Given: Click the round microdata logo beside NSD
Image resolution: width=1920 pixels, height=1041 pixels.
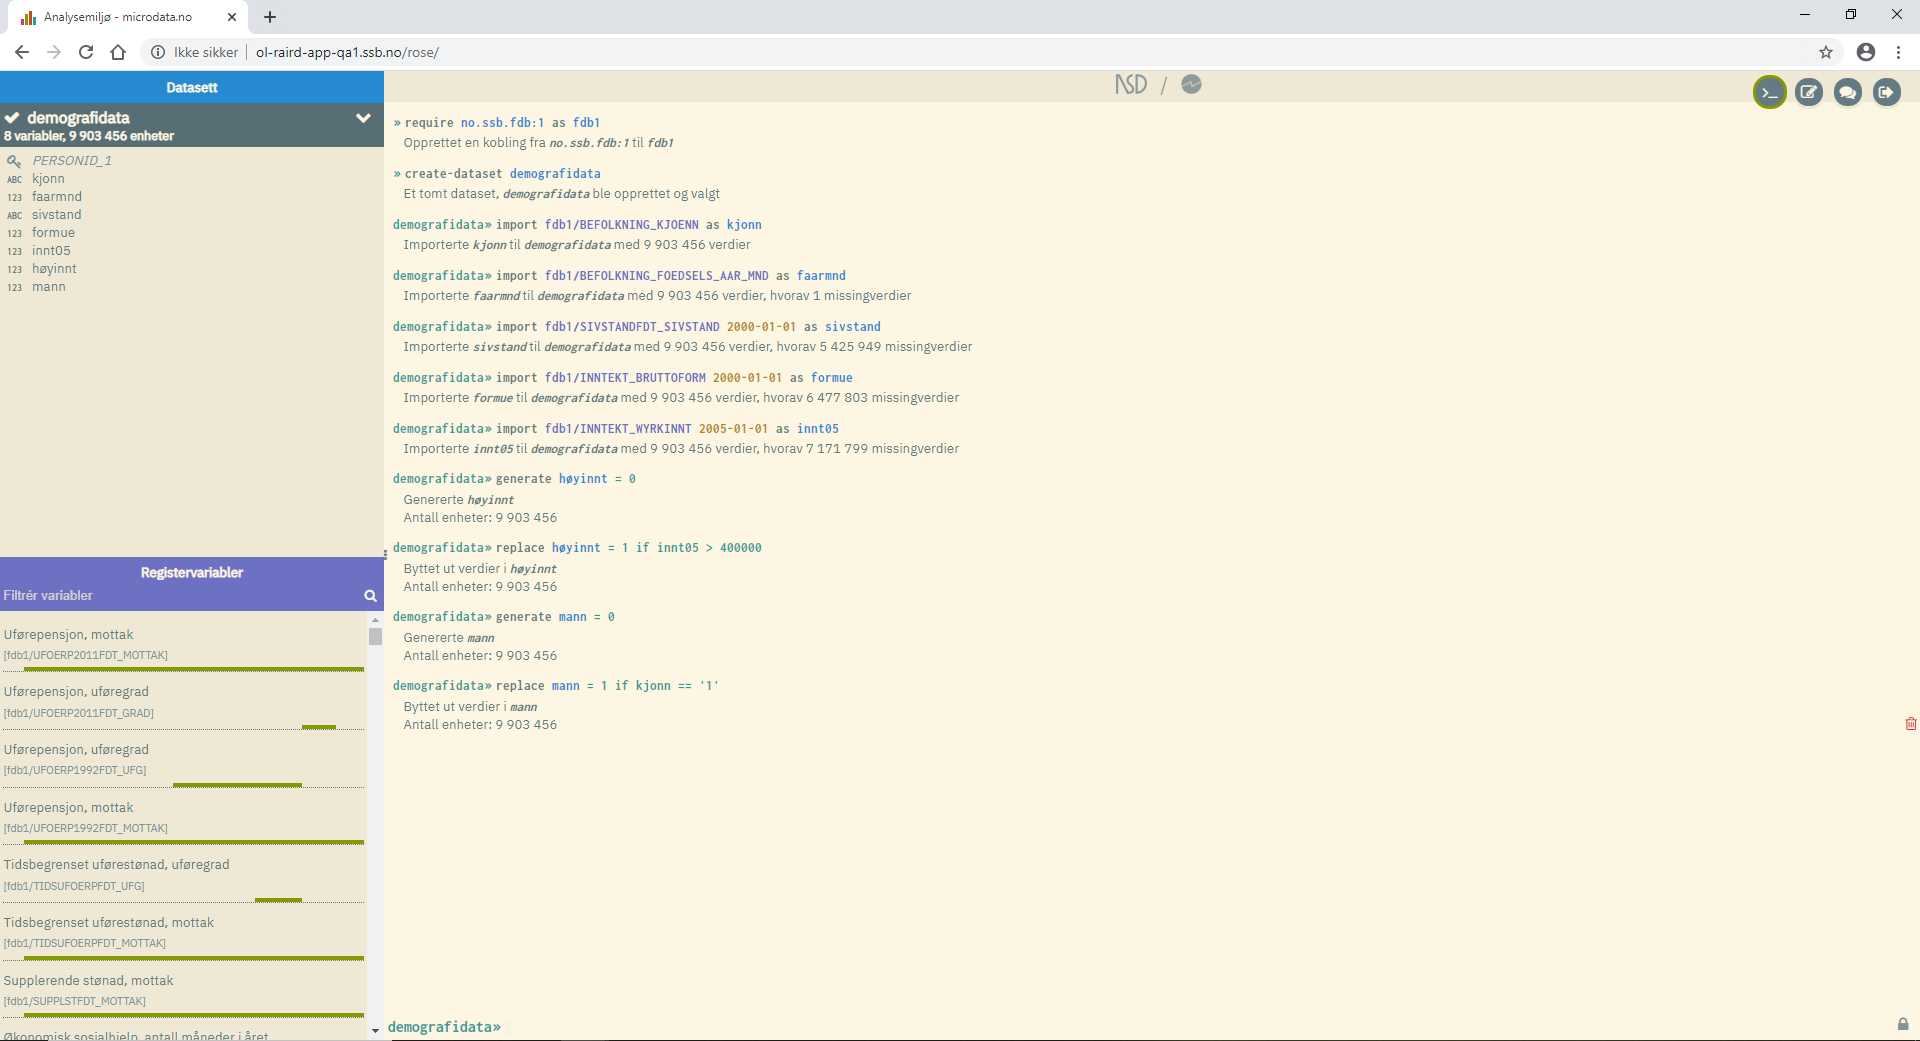Looking at the screenshot, I should tap(1191, 85).
